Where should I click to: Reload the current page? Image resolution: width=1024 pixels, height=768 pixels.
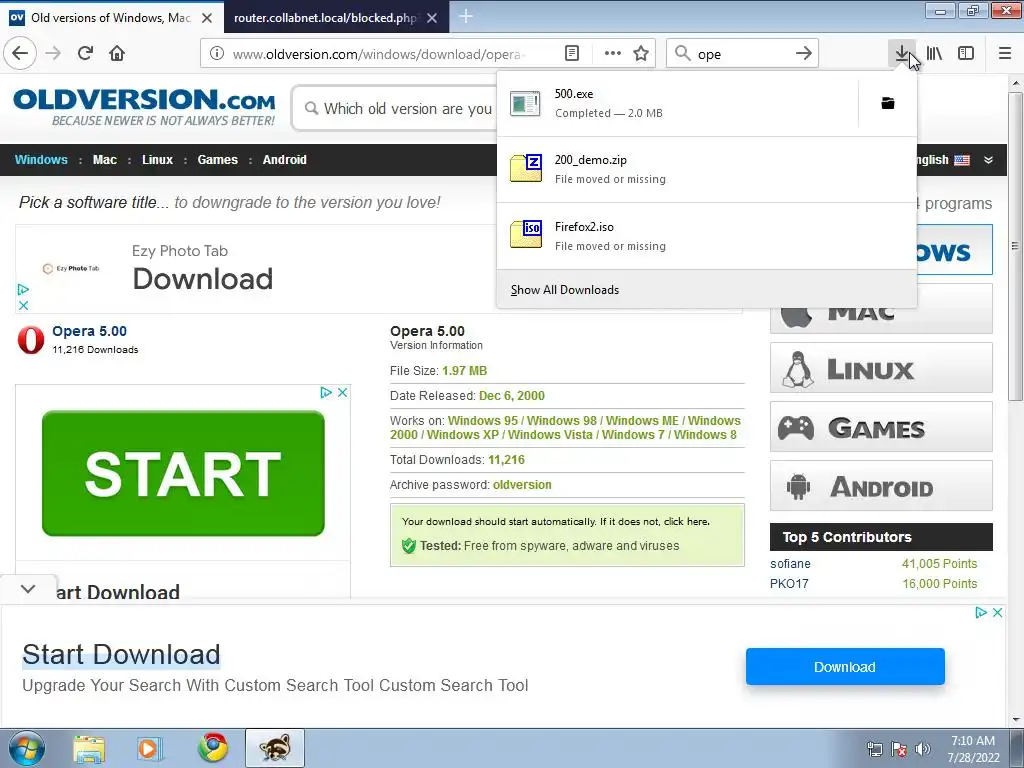(x=86, y=53)
